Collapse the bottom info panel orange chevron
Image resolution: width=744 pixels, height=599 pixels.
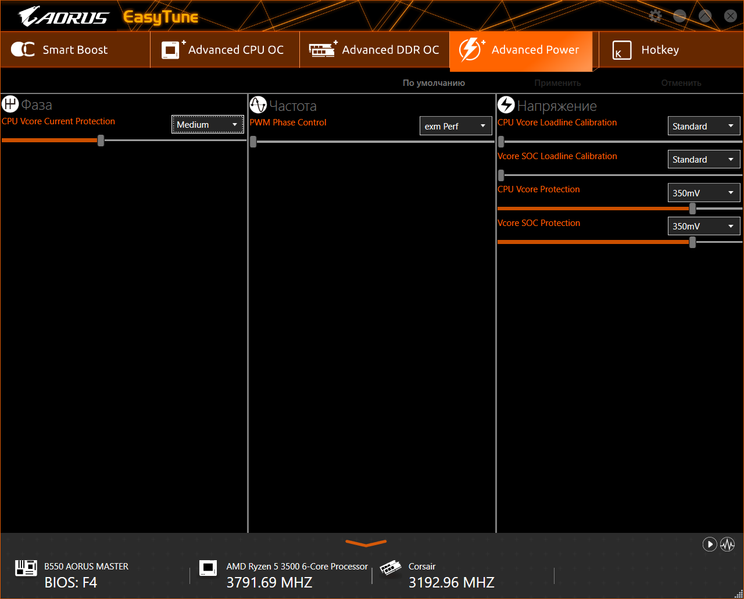pos(366,543)
